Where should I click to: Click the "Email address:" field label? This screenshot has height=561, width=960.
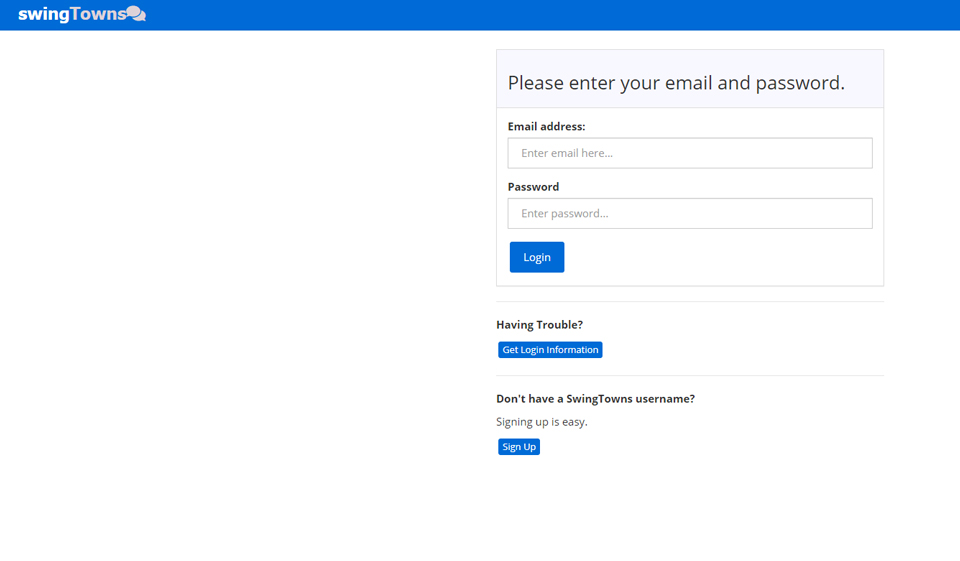[546, 127]
